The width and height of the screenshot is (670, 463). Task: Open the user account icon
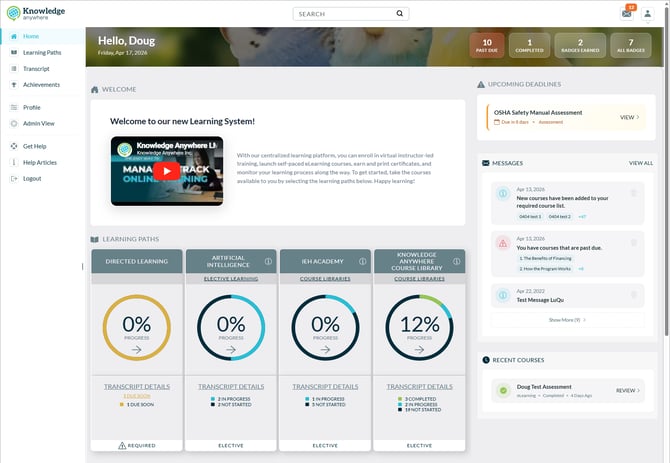(648, 14)
